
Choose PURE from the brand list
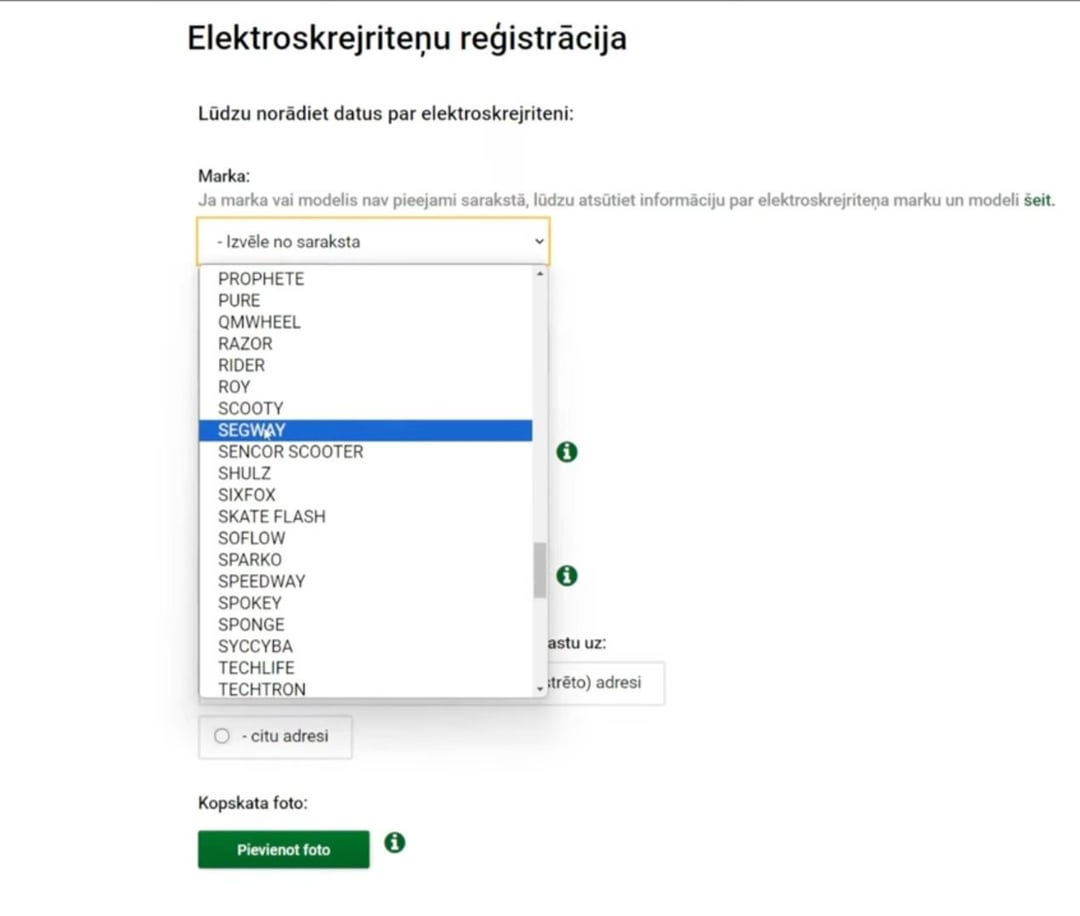point(239,300)
